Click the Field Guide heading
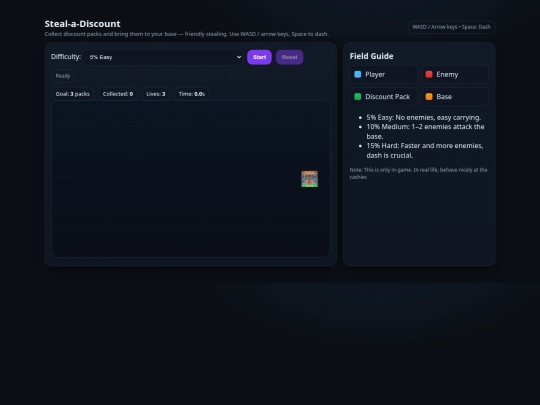540x405 pixels. (371, 56)
